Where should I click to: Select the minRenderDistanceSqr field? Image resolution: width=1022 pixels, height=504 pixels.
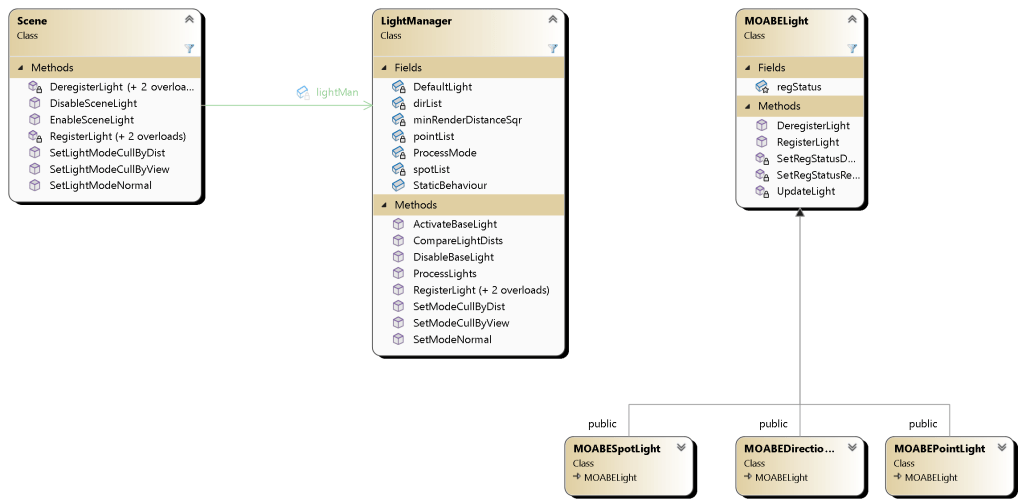click(467, 120)
